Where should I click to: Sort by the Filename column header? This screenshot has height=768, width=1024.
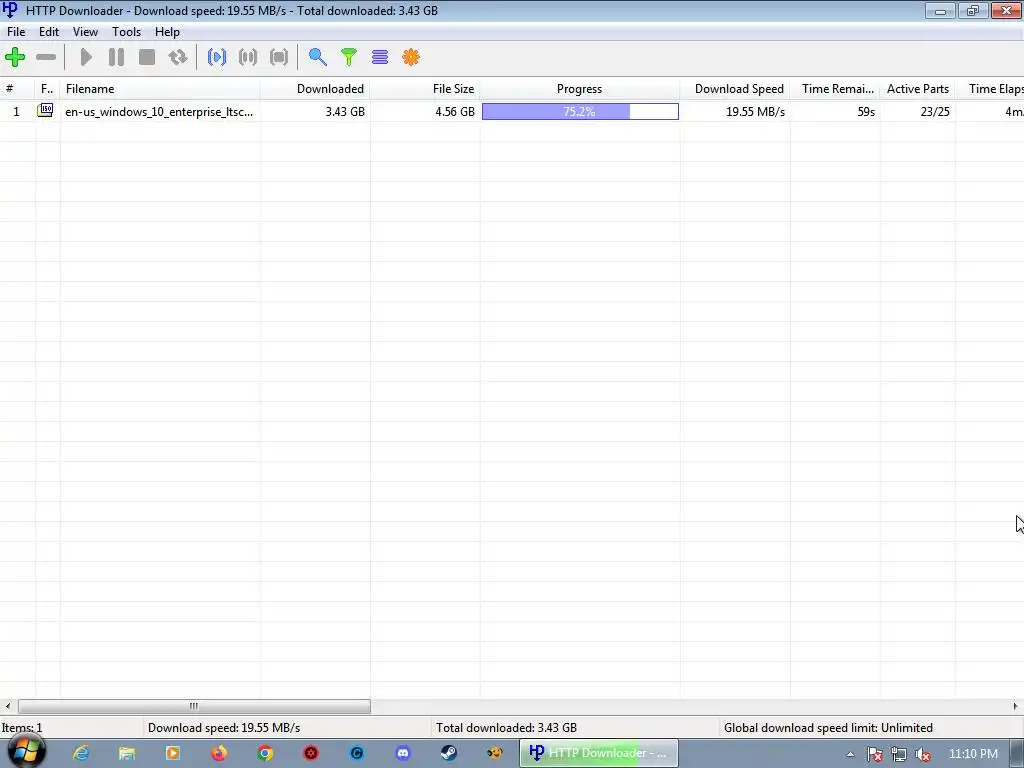[x=160, y=89]
